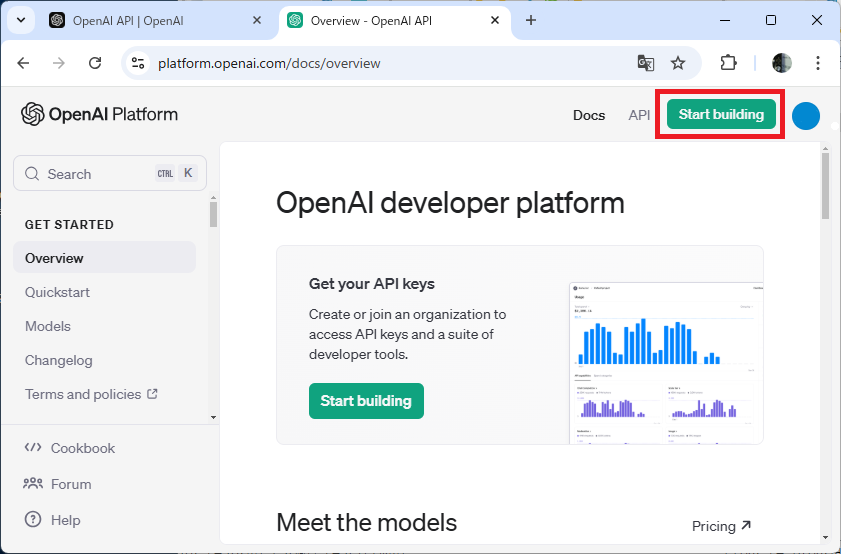Click the Get your API keys heading
The width and height of the screenshot is (841, 554).
coord(372,284)
